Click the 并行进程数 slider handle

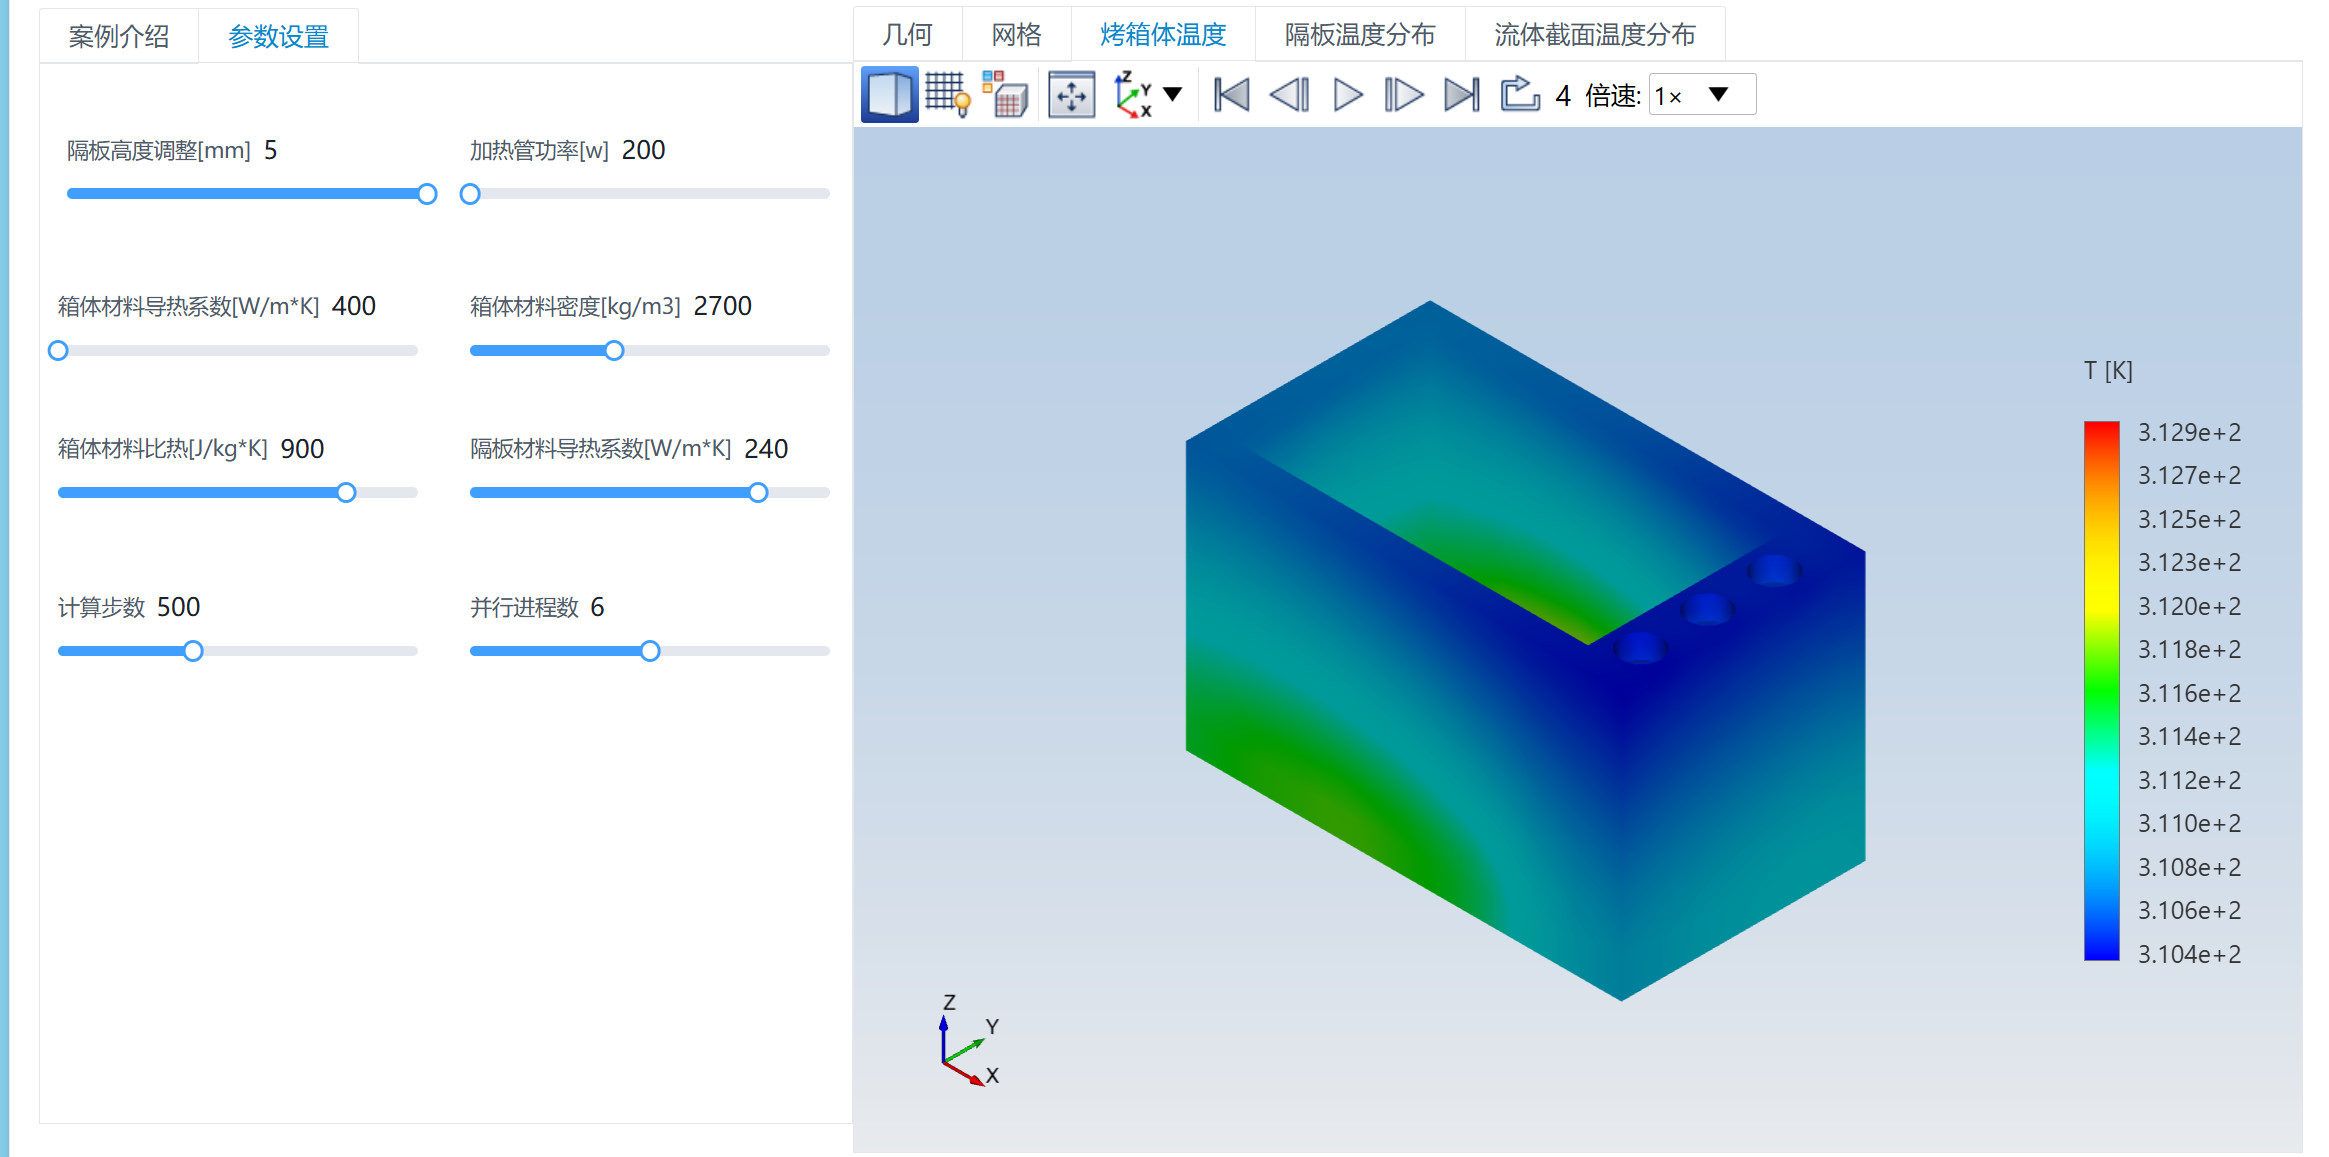pyautogui.click(x=650, y=651)
